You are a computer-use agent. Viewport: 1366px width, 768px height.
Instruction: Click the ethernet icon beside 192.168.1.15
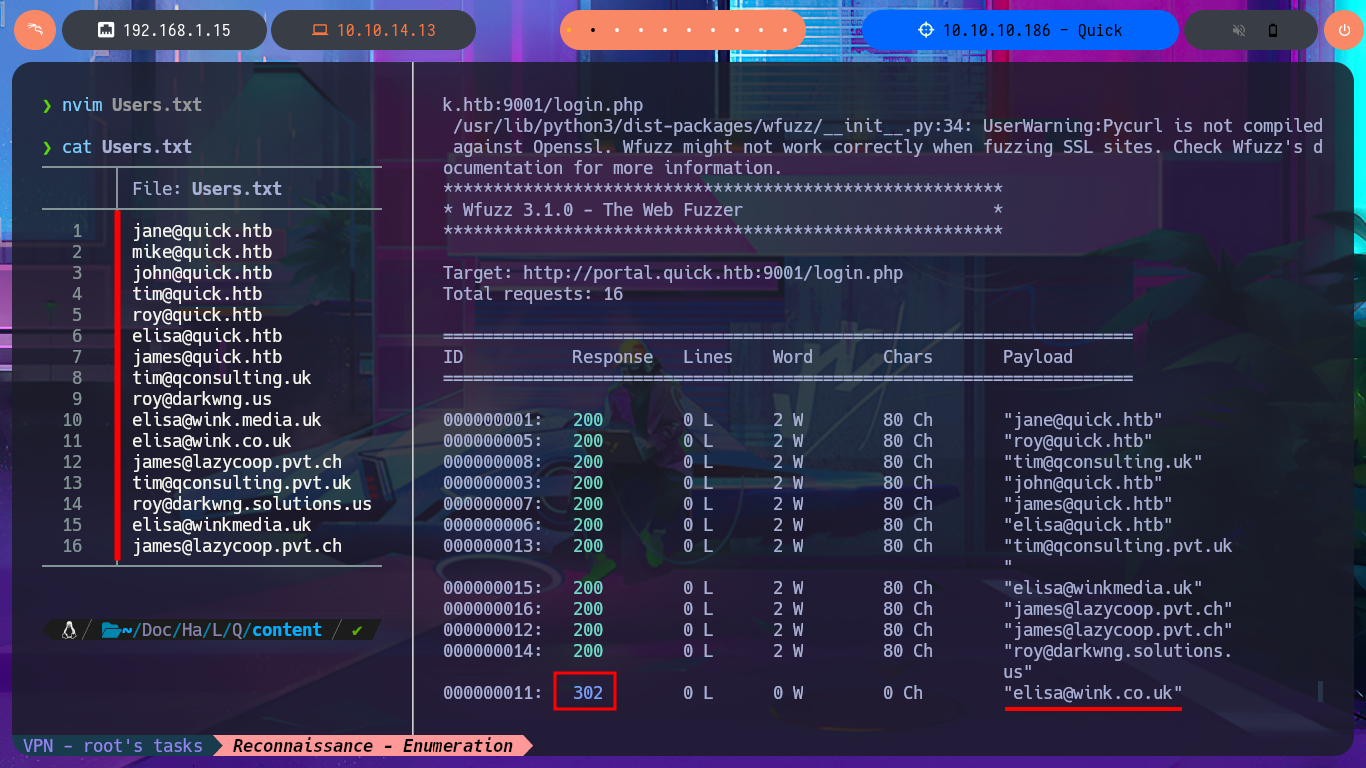[x=105, y=30]
